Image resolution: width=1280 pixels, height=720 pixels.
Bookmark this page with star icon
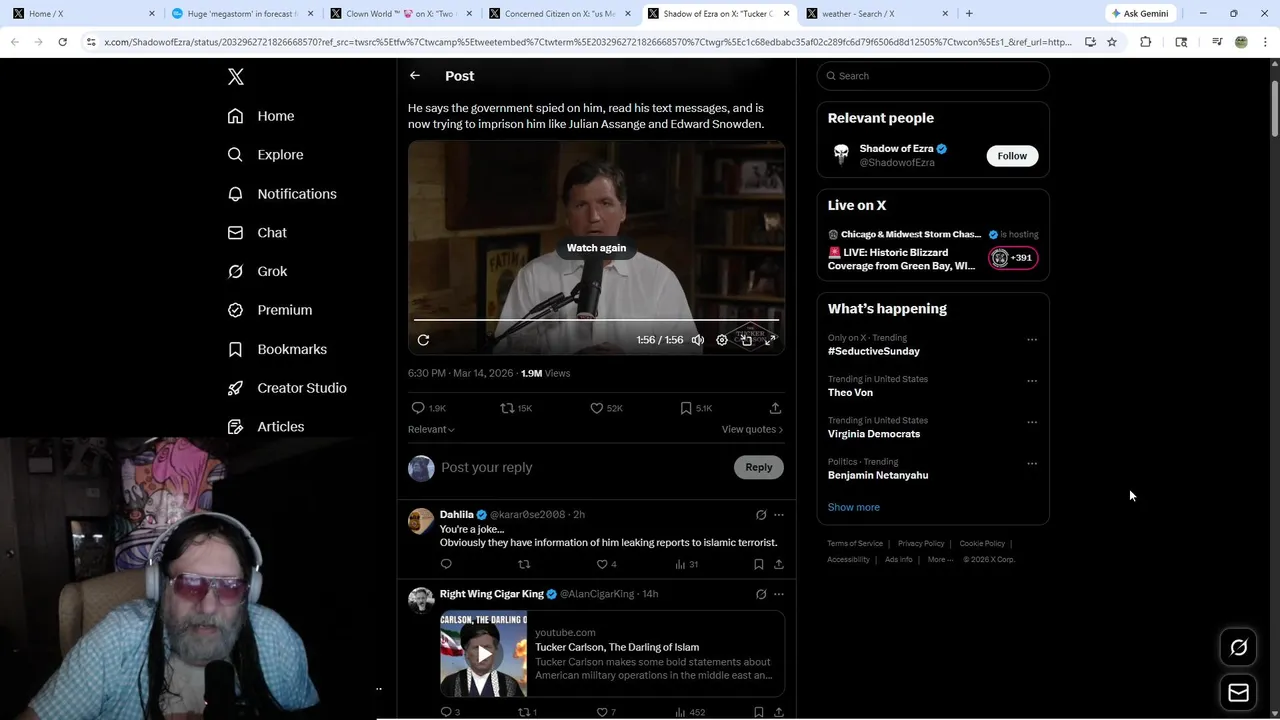(x=1112, y=42)
